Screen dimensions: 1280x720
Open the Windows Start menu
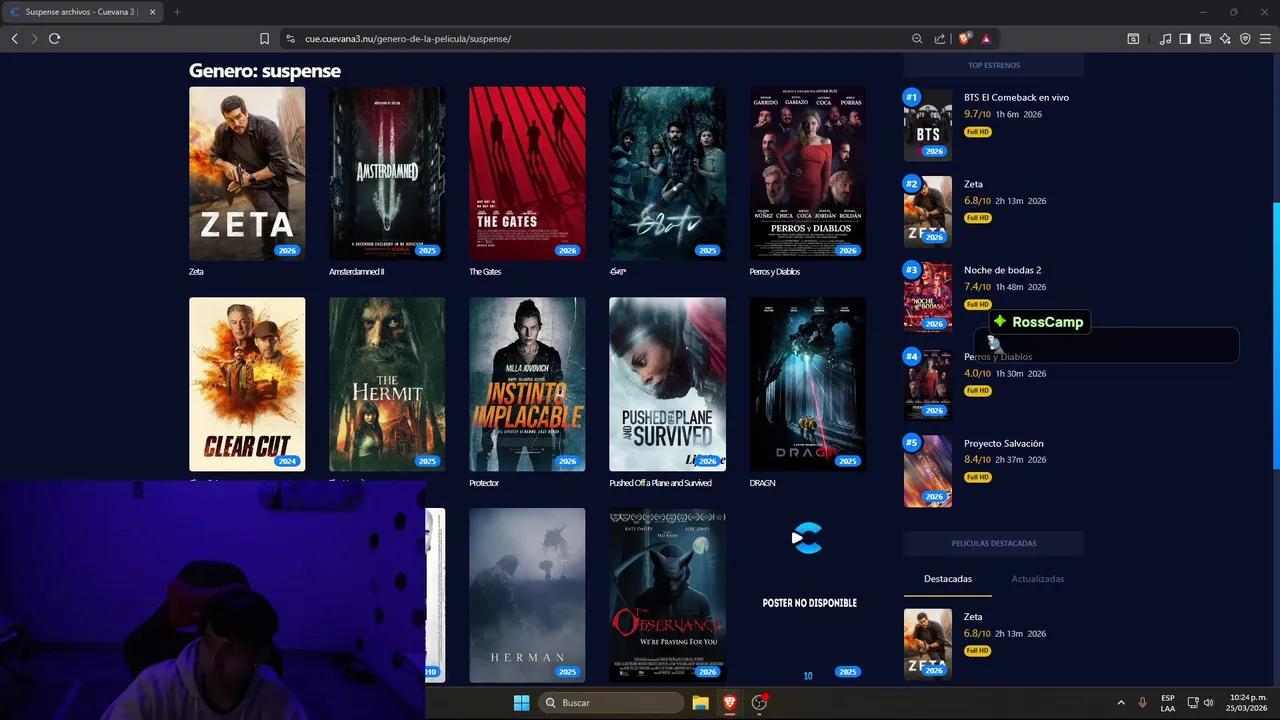tap(521, 703)
